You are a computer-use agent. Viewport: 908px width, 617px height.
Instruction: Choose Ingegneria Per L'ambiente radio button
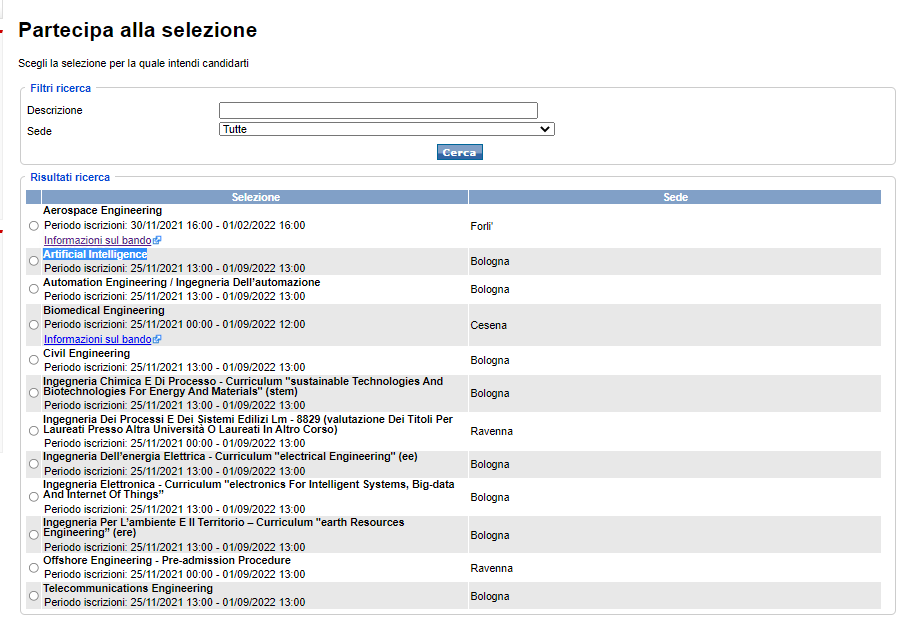click(x=34, y=535)
